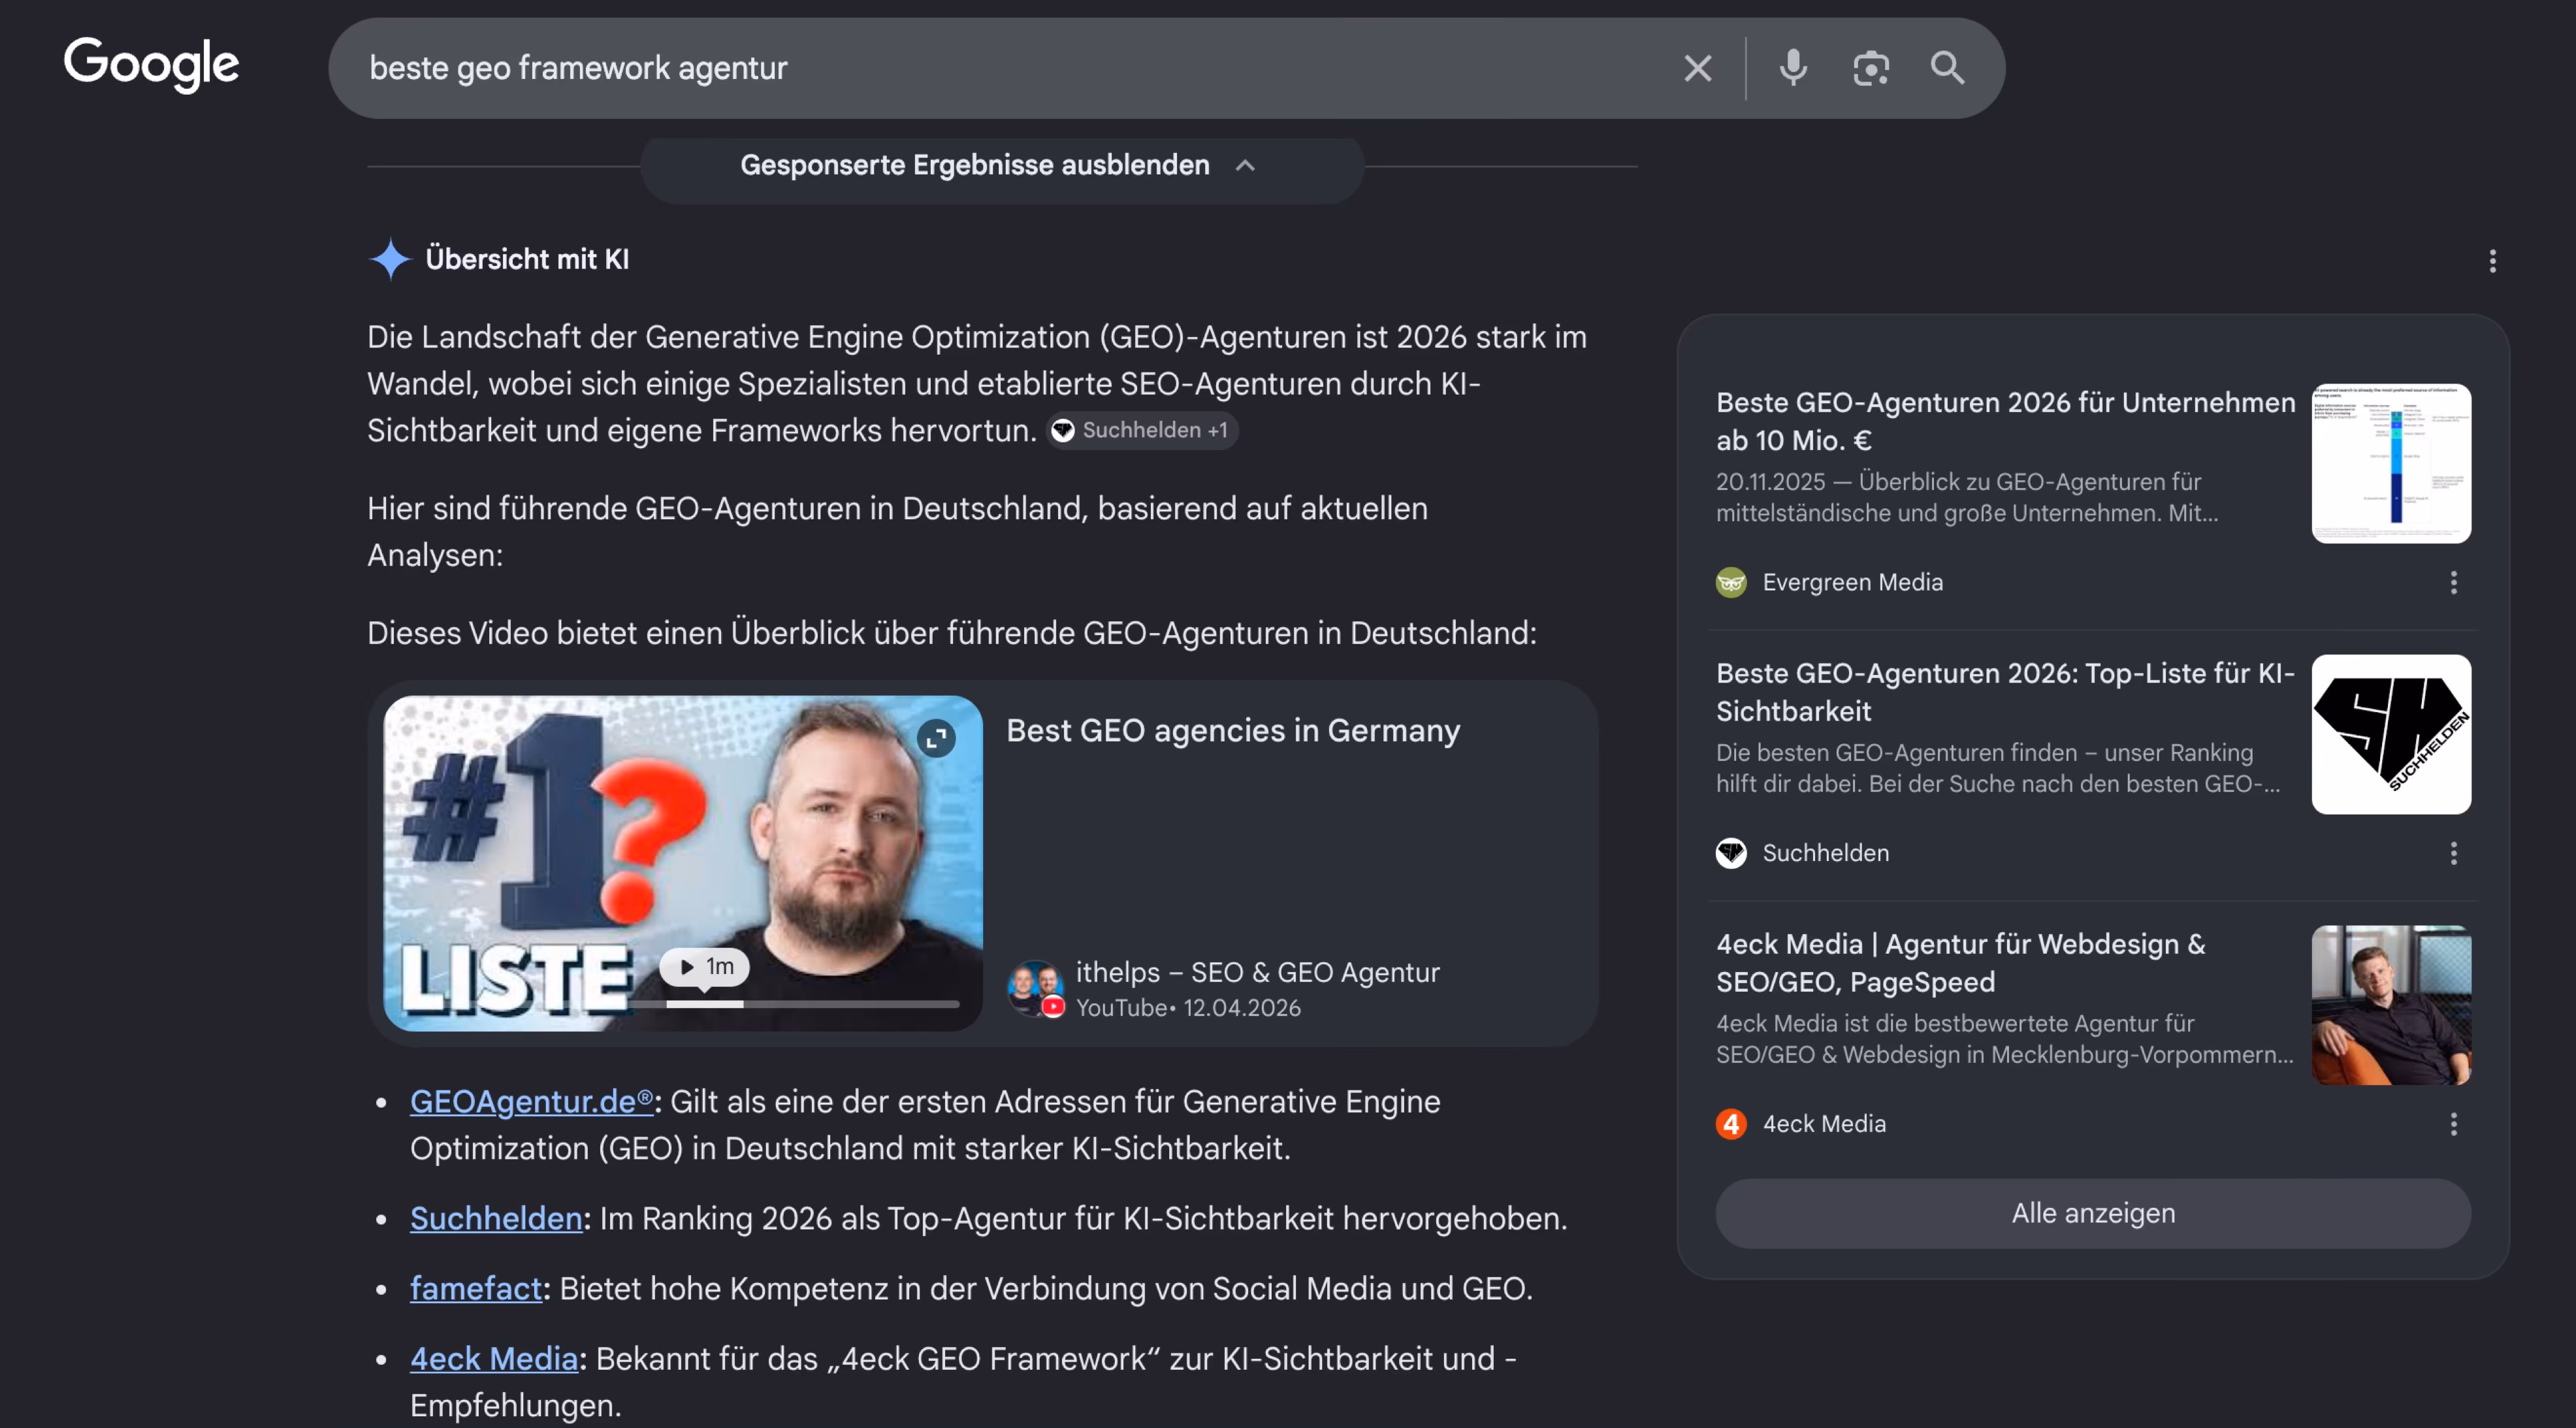Open 'ithelps – SEO & GEO Agentur' channel name
The width and height of the screenshot is (2576, 1428).
1258,972
